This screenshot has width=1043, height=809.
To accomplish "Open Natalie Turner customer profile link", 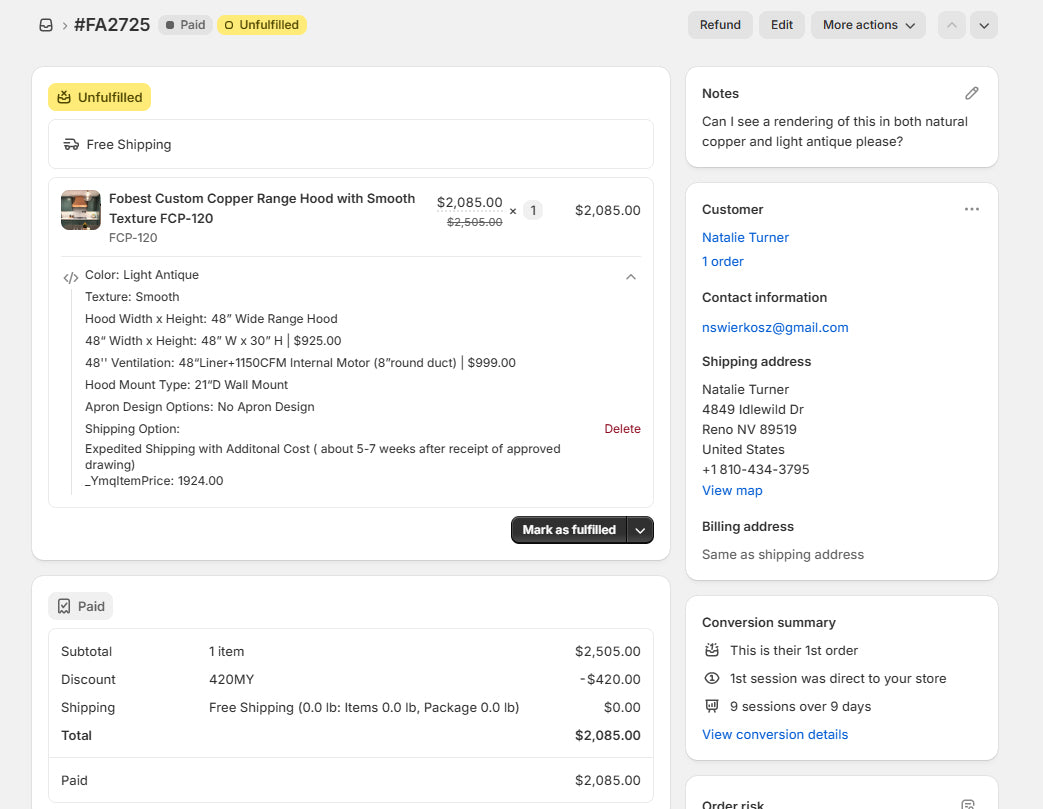I will coord(745,238).
